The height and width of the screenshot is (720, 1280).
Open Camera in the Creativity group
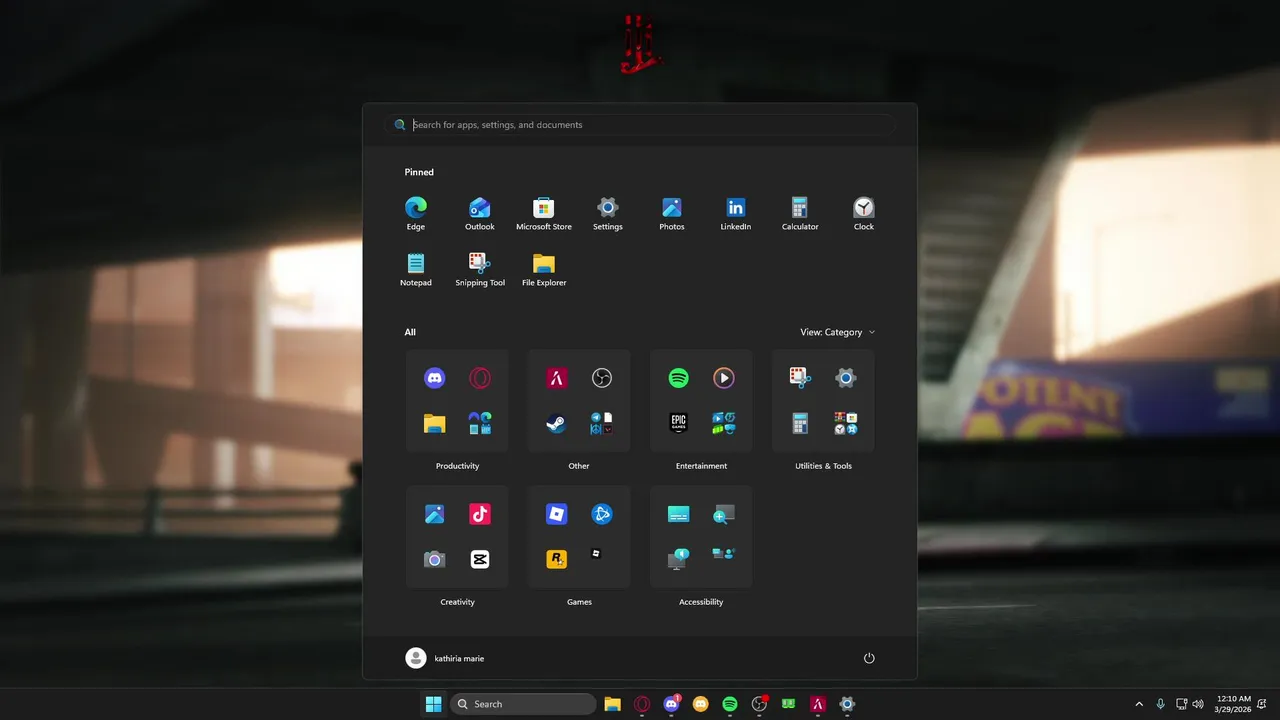[434, 559]
